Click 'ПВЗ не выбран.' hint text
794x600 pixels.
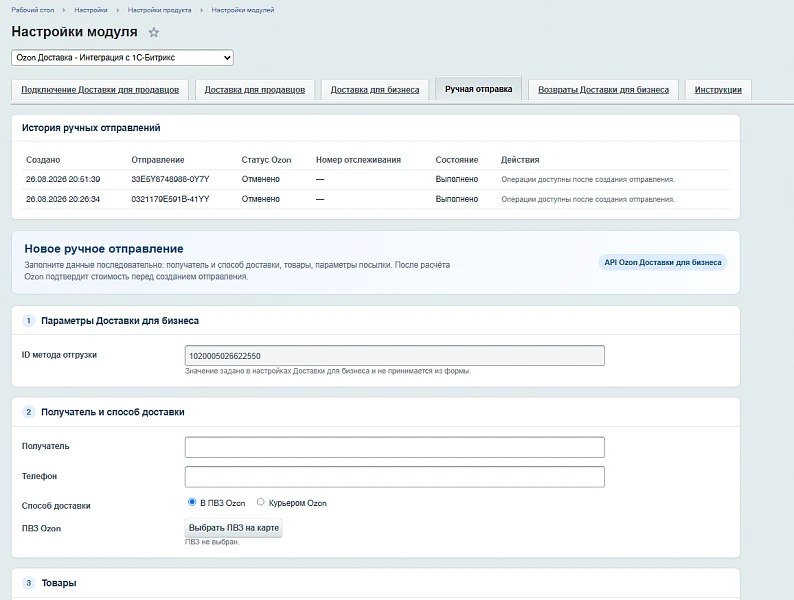pyautogui.click(x=212, y=542)
